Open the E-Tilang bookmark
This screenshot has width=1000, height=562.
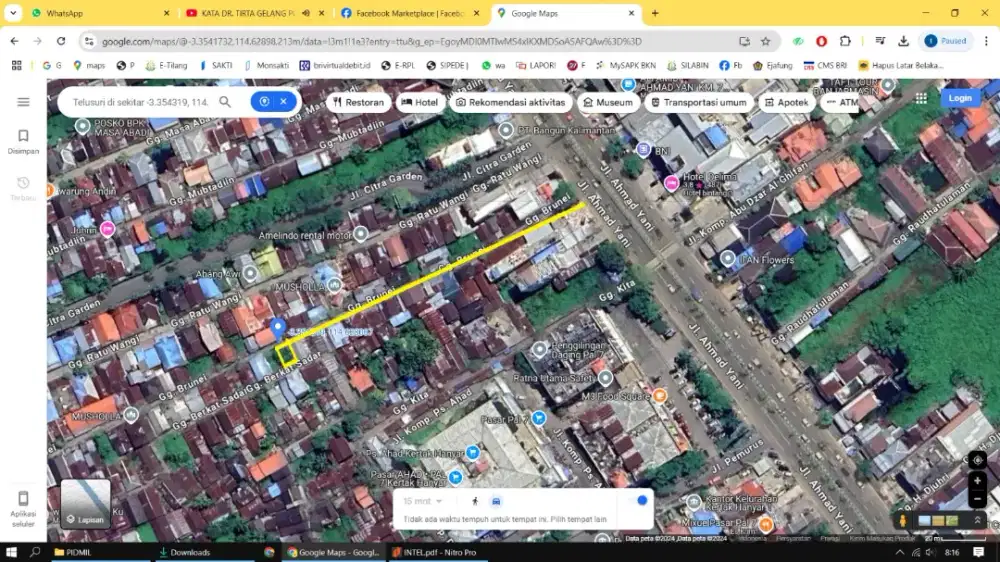166,65
